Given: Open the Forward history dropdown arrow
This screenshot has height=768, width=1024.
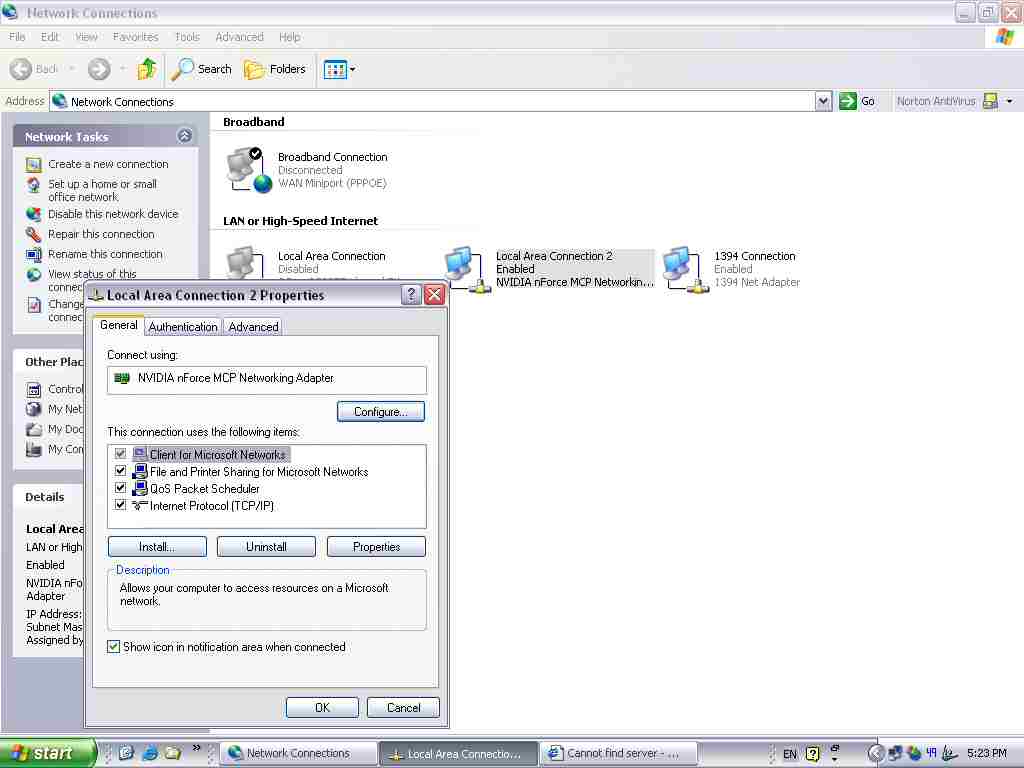Looking at the screenshot, I should [122, 69].
